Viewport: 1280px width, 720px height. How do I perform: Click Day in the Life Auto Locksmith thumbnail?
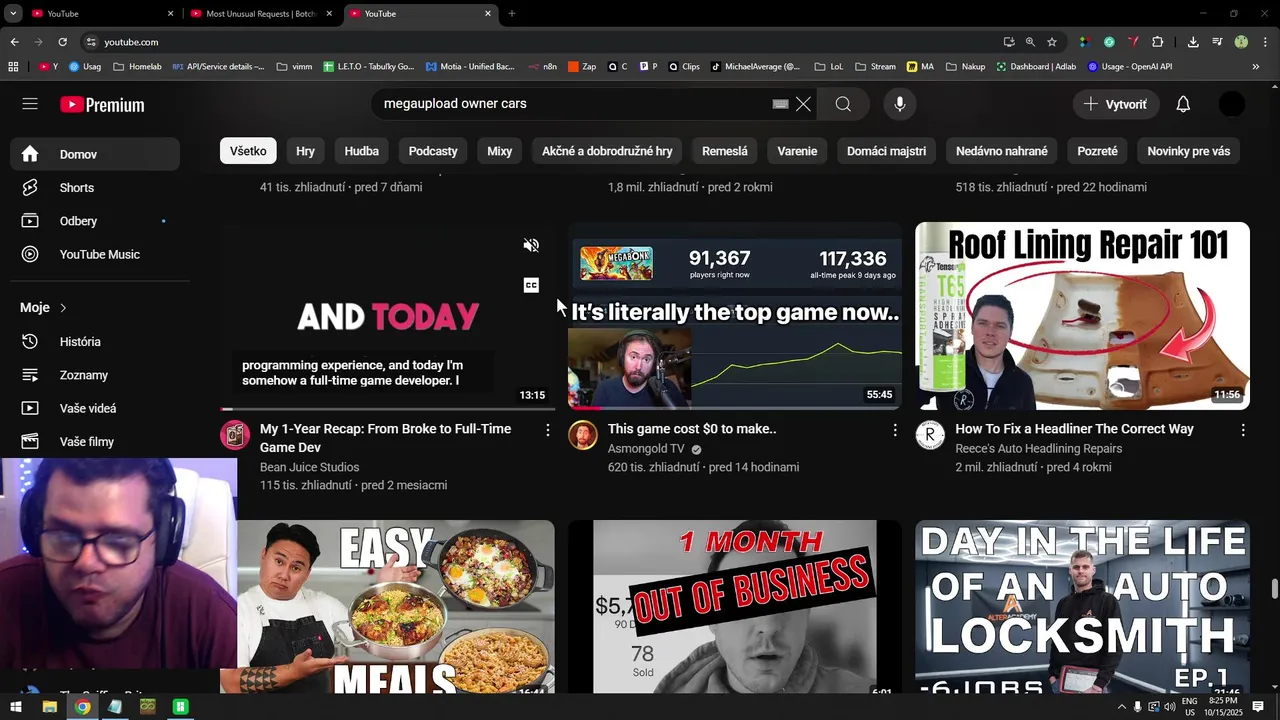click(1082, 606)
